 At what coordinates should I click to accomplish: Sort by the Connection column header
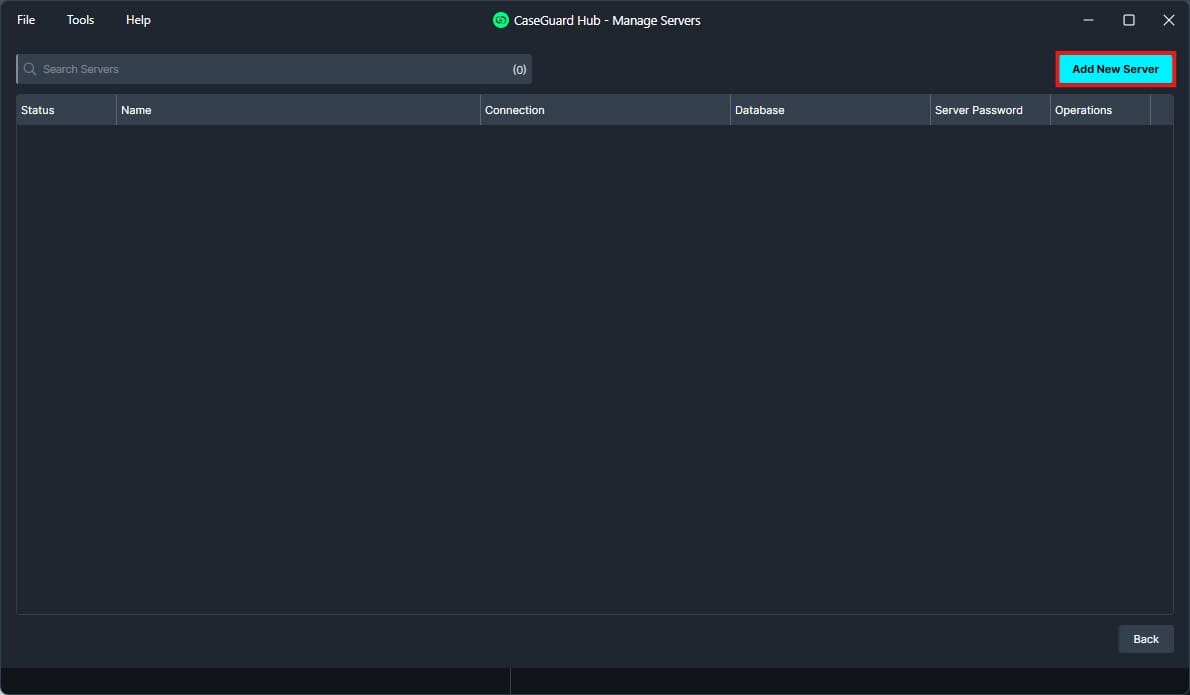tap(606, 110)
